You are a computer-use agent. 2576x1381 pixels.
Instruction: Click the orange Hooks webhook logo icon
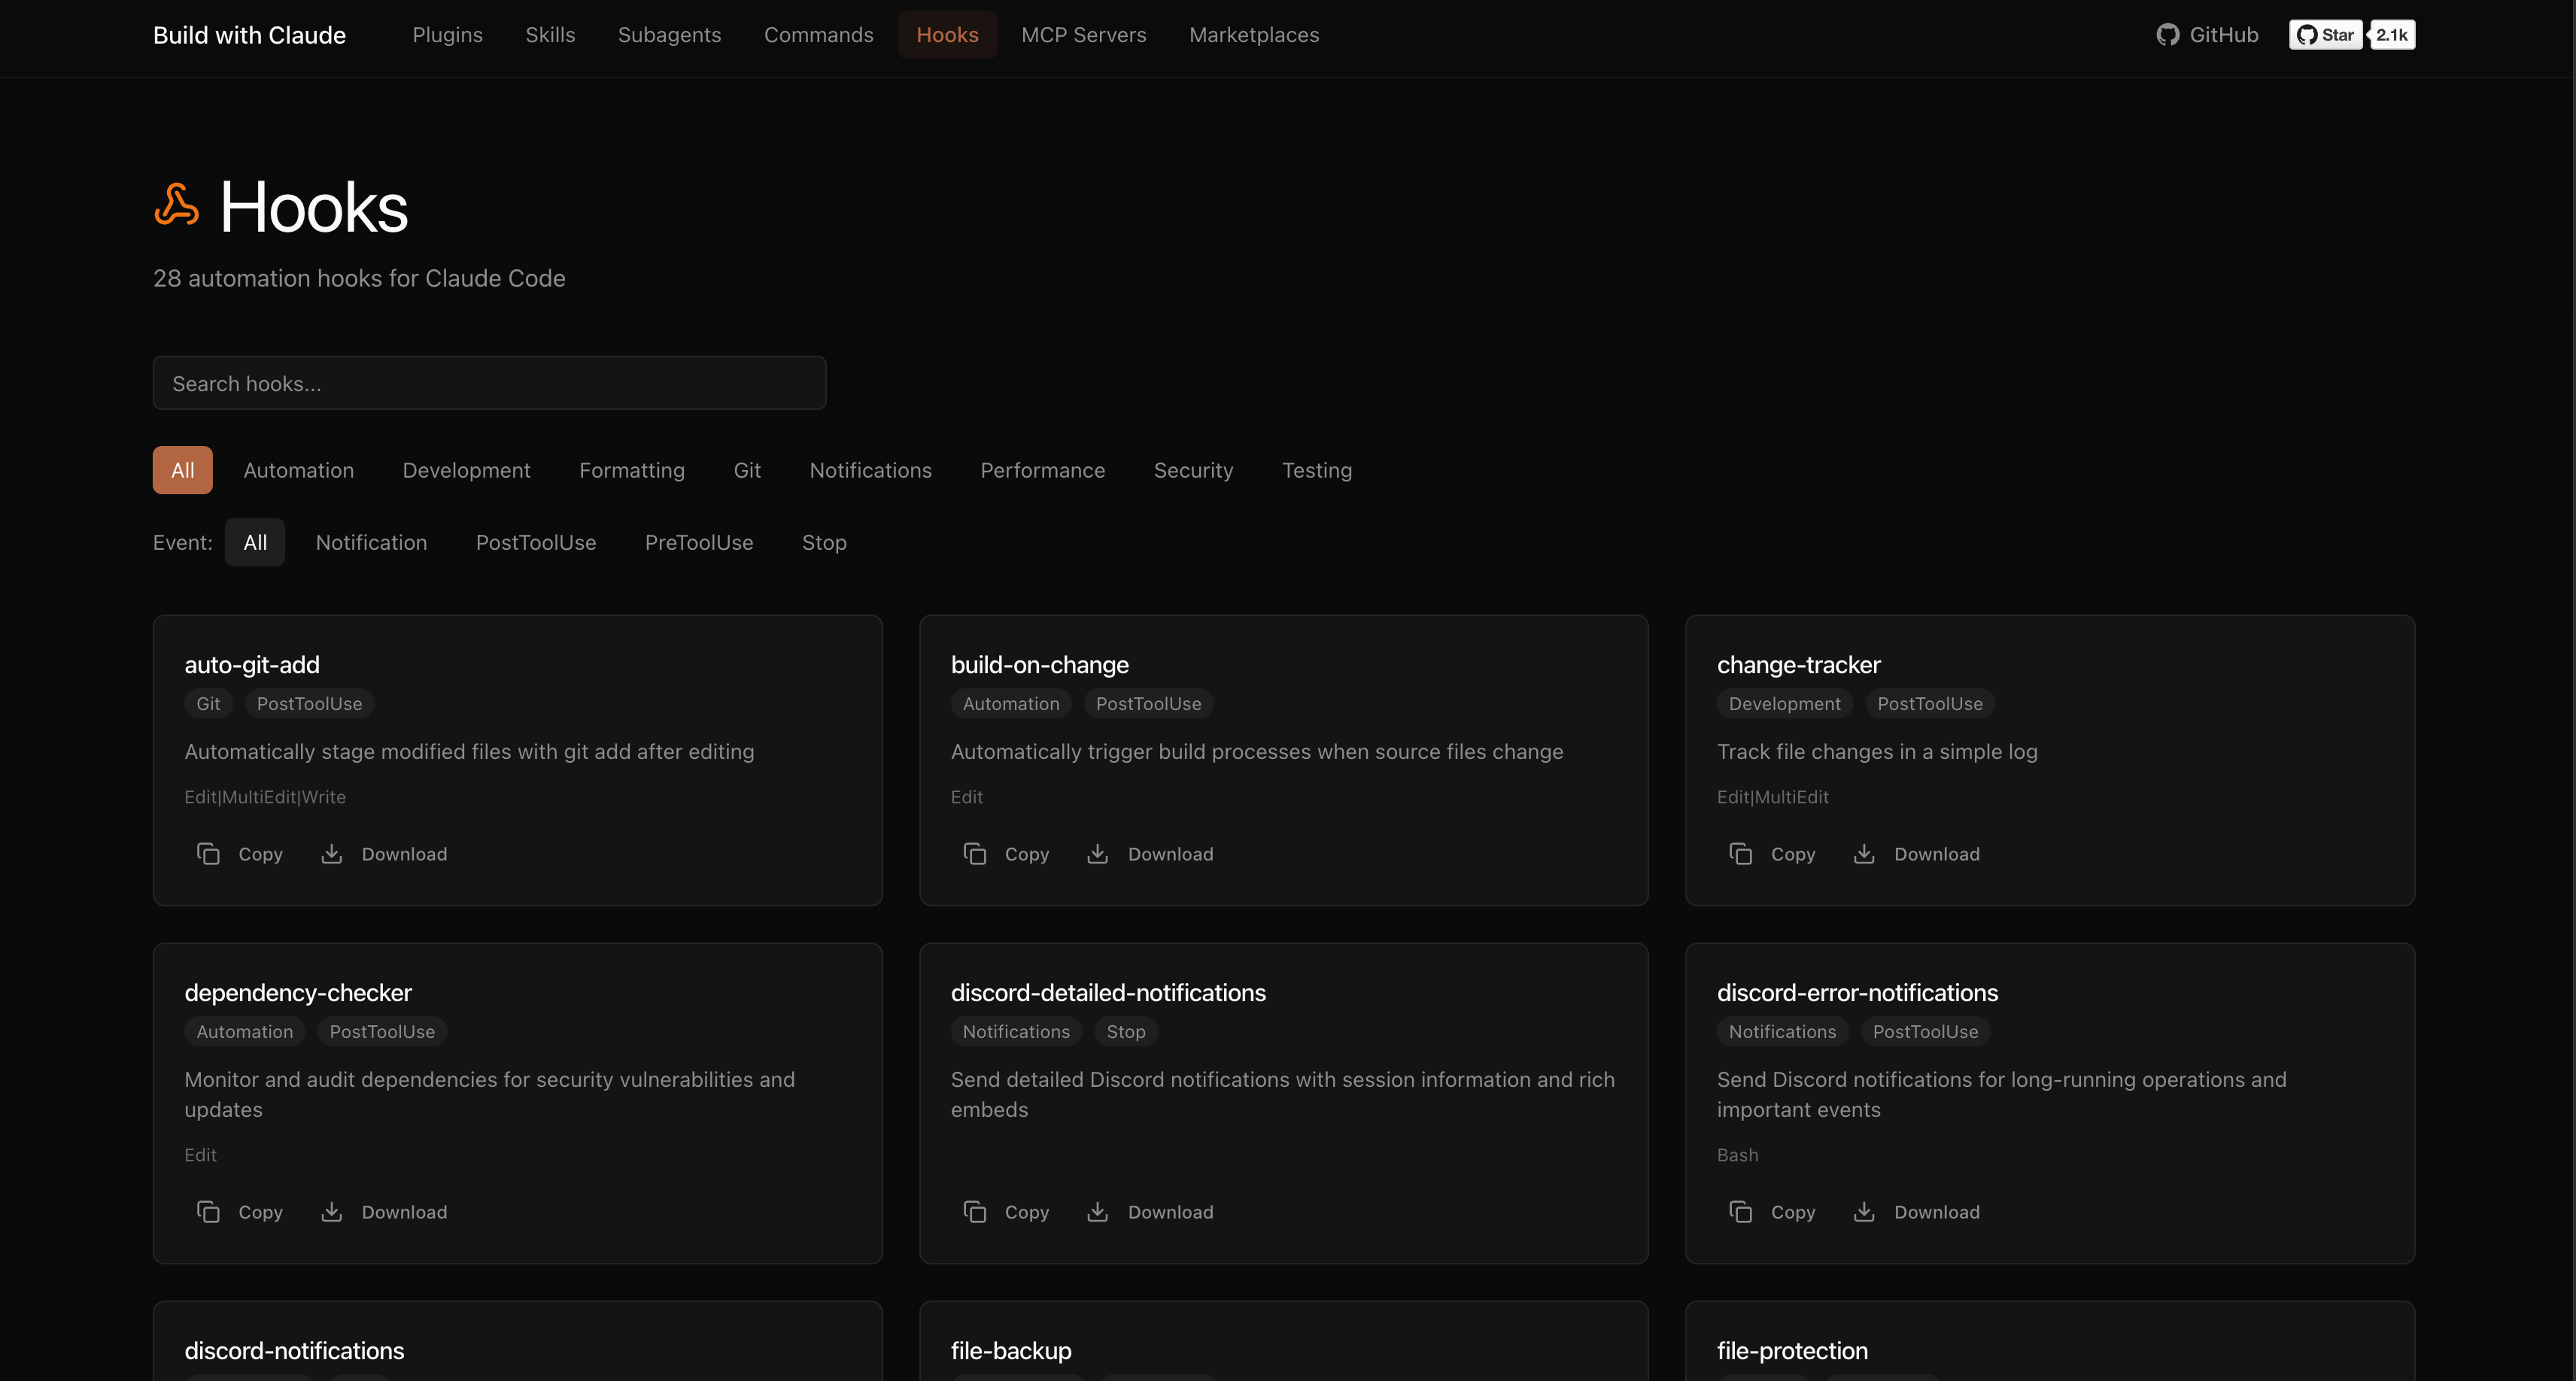(x=176, y=206)
